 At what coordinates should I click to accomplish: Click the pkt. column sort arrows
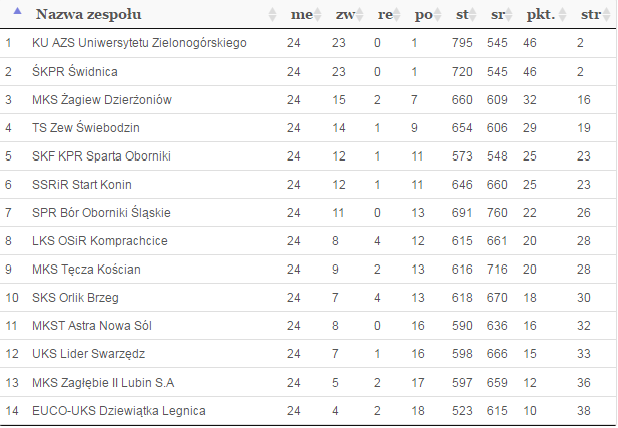pos(562,15)
